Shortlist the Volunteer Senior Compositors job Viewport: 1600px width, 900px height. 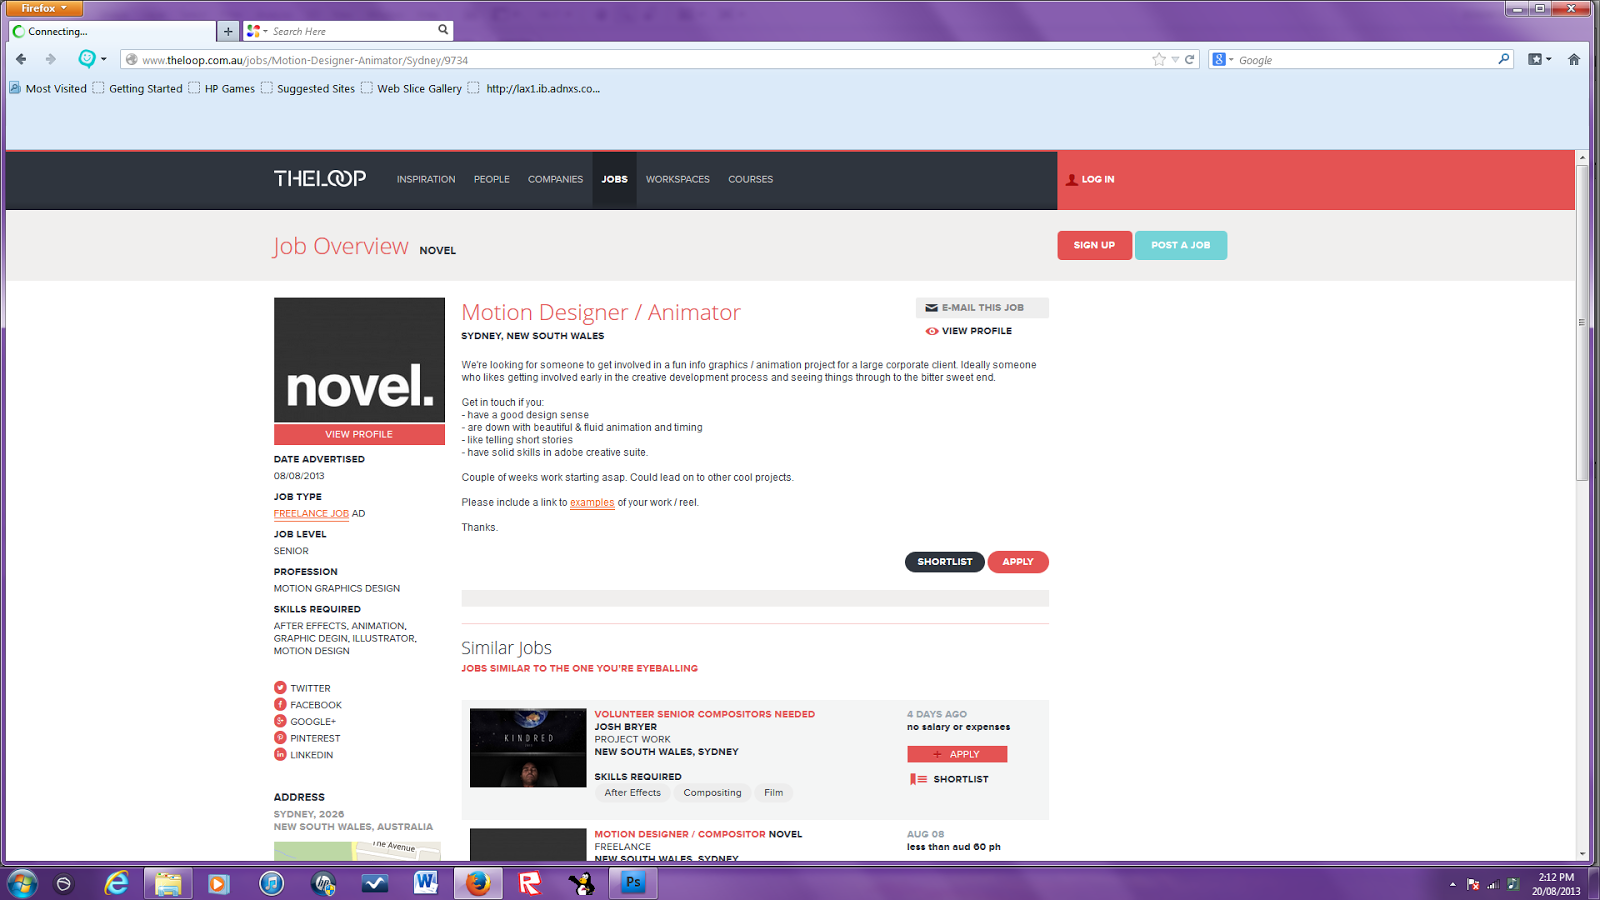[949, 779]
